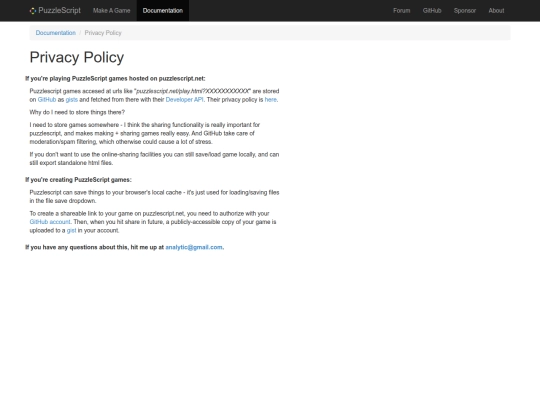Go to Documentation via breadcrumb link
Screen dimensions: 540x405
55,33
